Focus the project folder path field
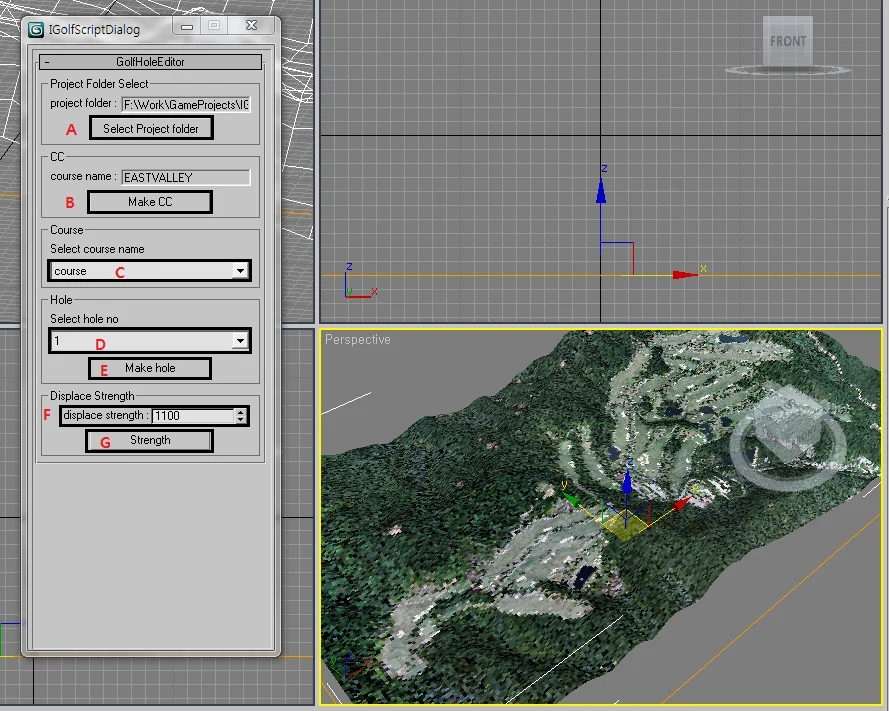Screen dimensions: 889x711 pos(186,105)
